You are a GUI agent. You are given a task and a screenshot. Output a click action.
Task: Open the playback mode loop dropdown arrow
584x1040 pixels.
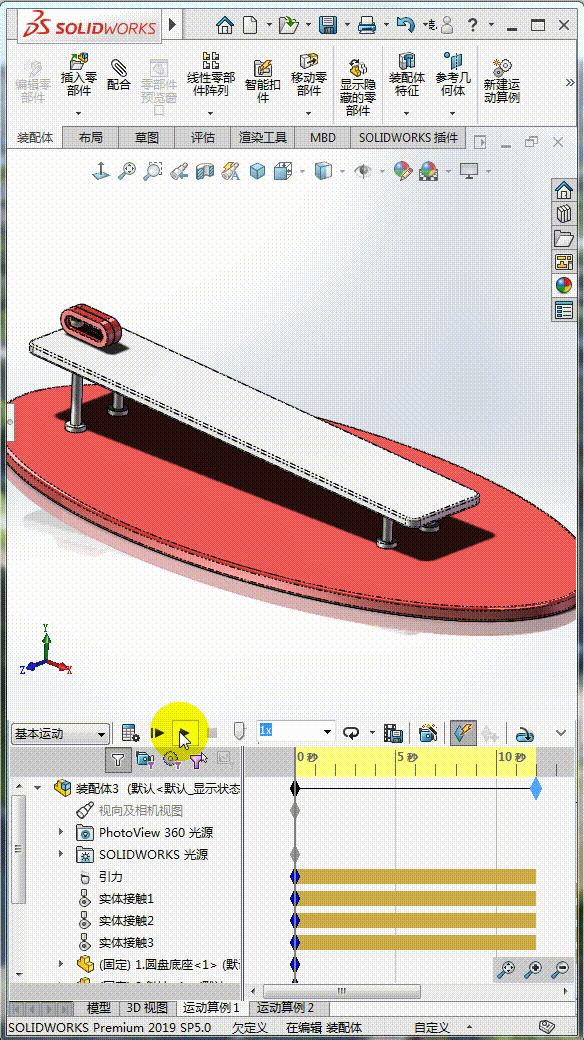click(x=372, y=733)
